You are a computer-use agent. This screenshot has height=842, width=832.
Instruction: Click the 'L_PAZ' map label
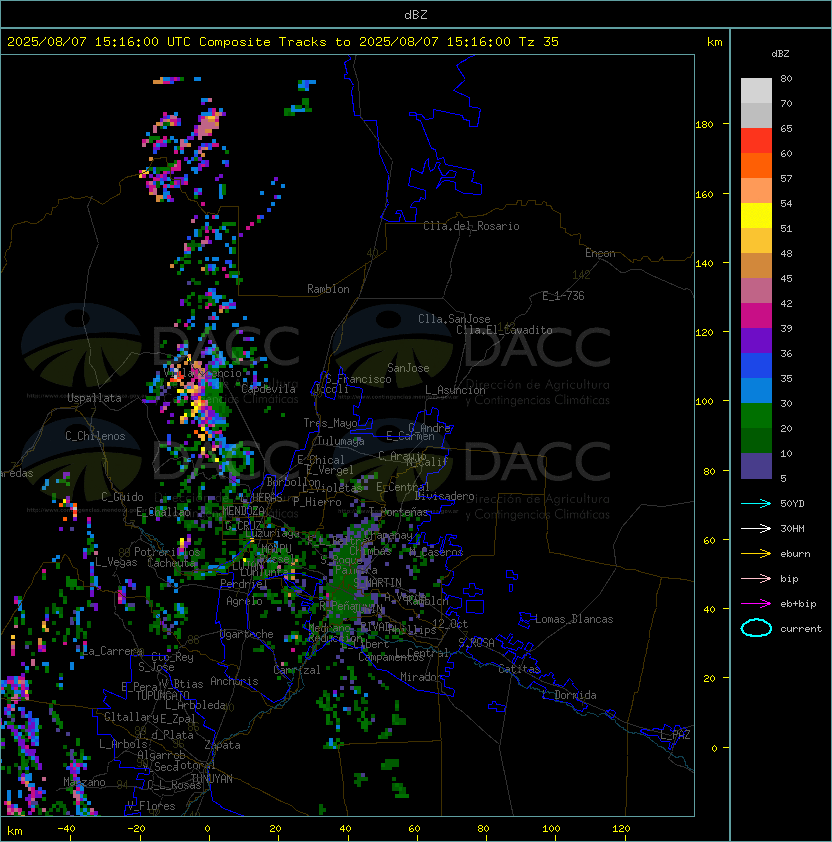675,735
